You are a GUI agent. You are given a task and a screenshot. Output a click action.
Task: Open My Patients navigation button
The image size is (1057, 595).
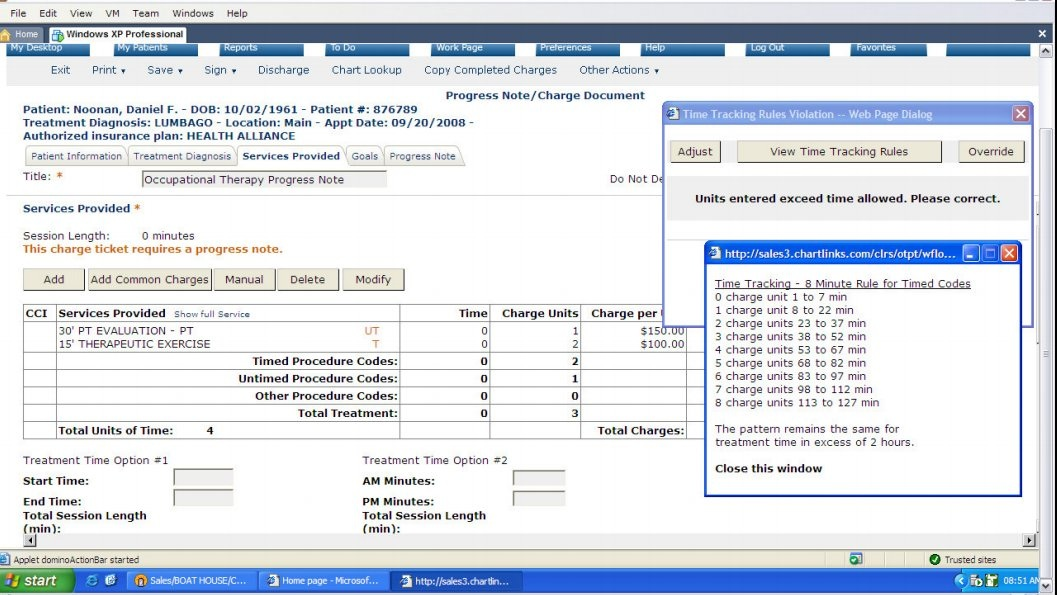156,49
